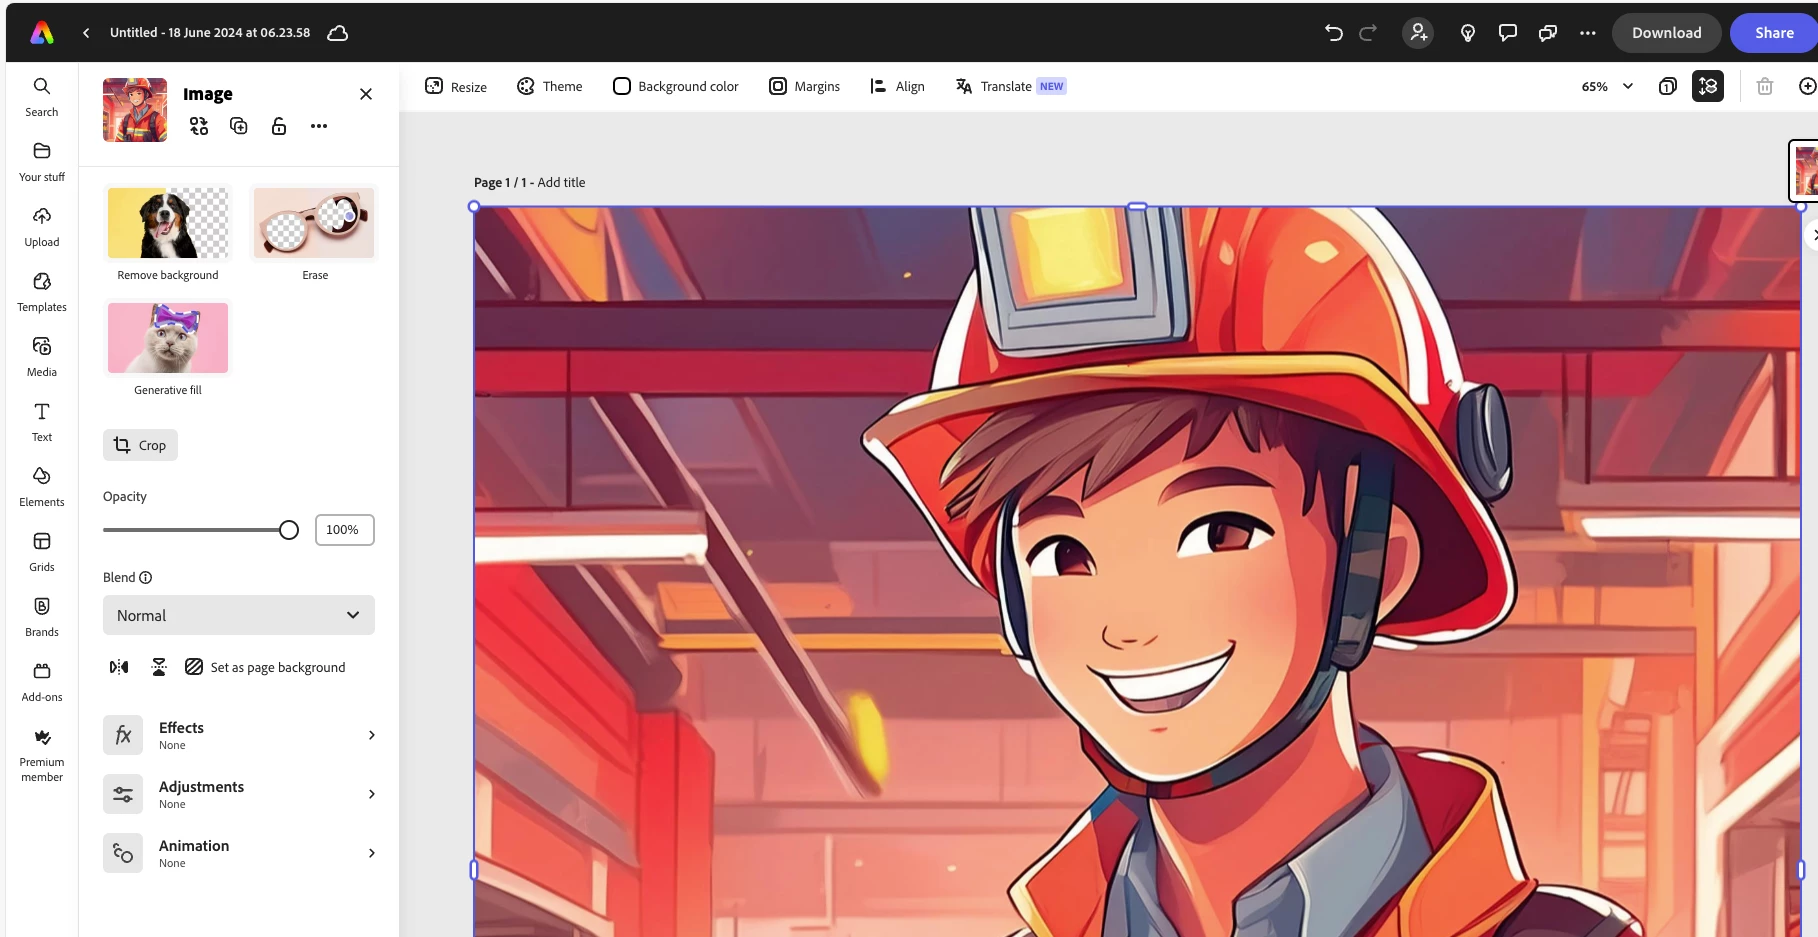This screenshot has width=1818, height=937.
Task: Share the project
Action: click(1774, 33)
